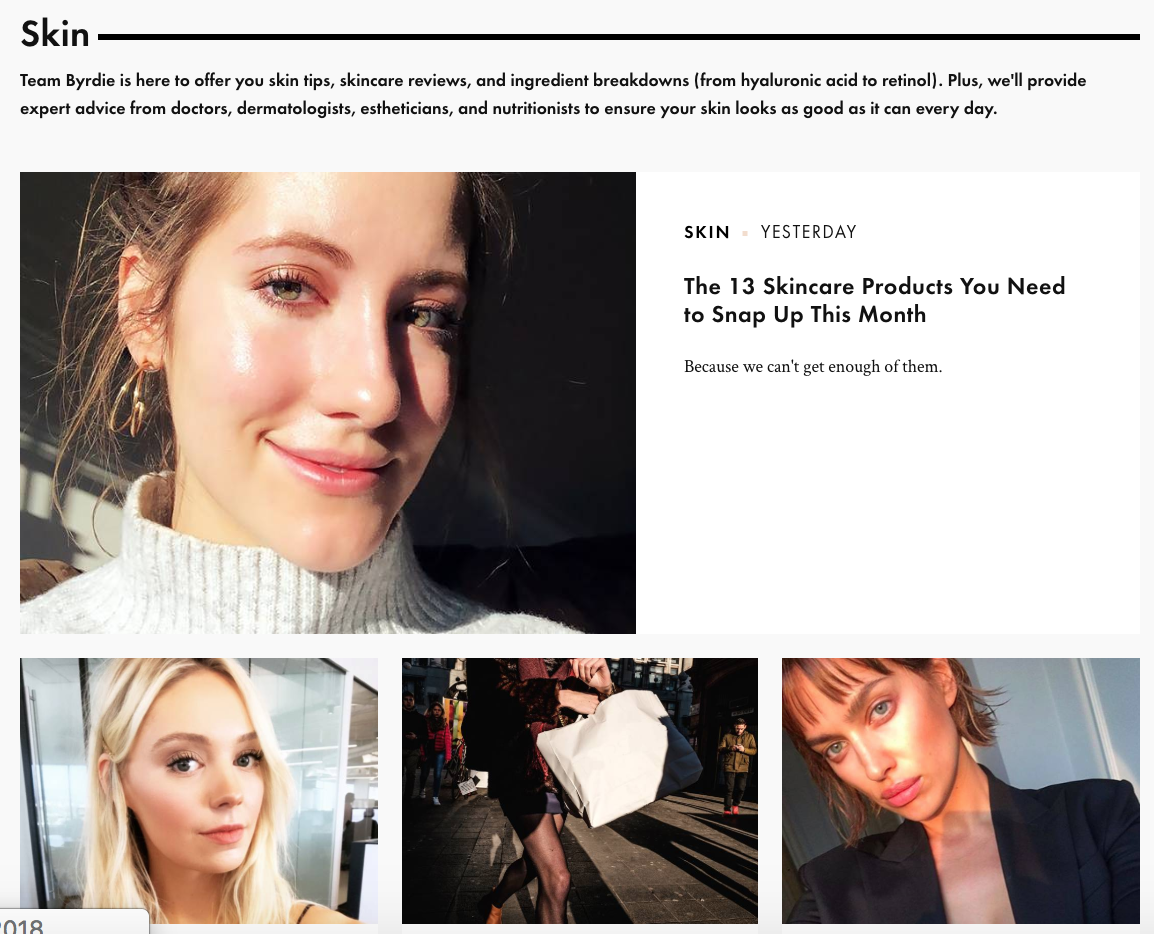Open the featured woman in turtleneck photo
1154x934 pixels.
(328, 403)
